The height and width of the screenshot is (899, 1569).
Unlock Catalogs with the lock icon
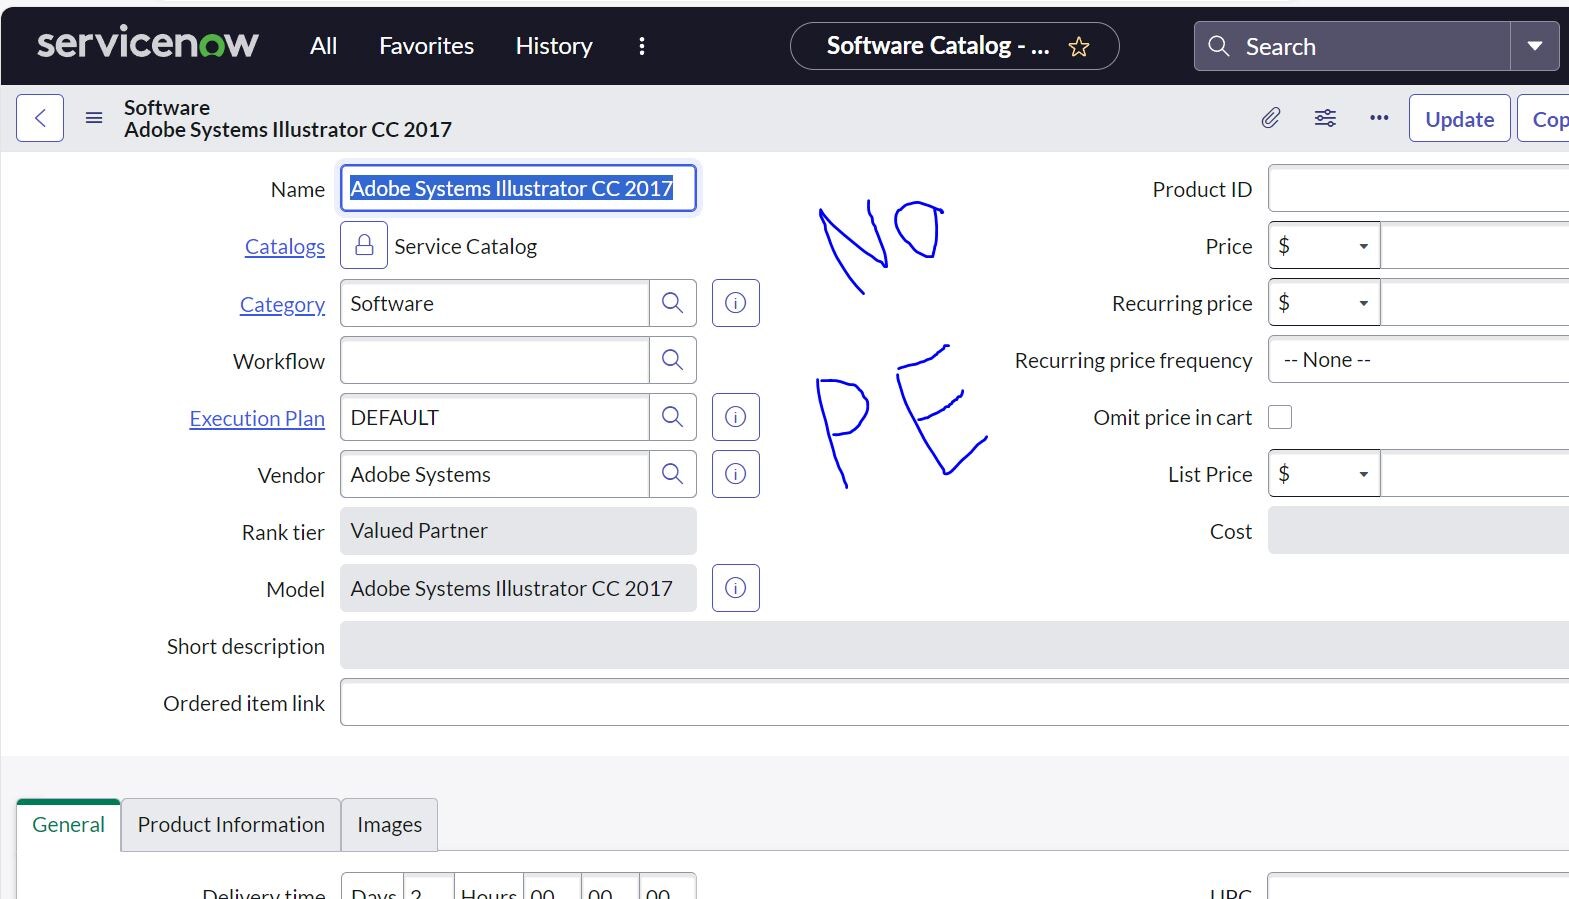click(x=364, y=245)
